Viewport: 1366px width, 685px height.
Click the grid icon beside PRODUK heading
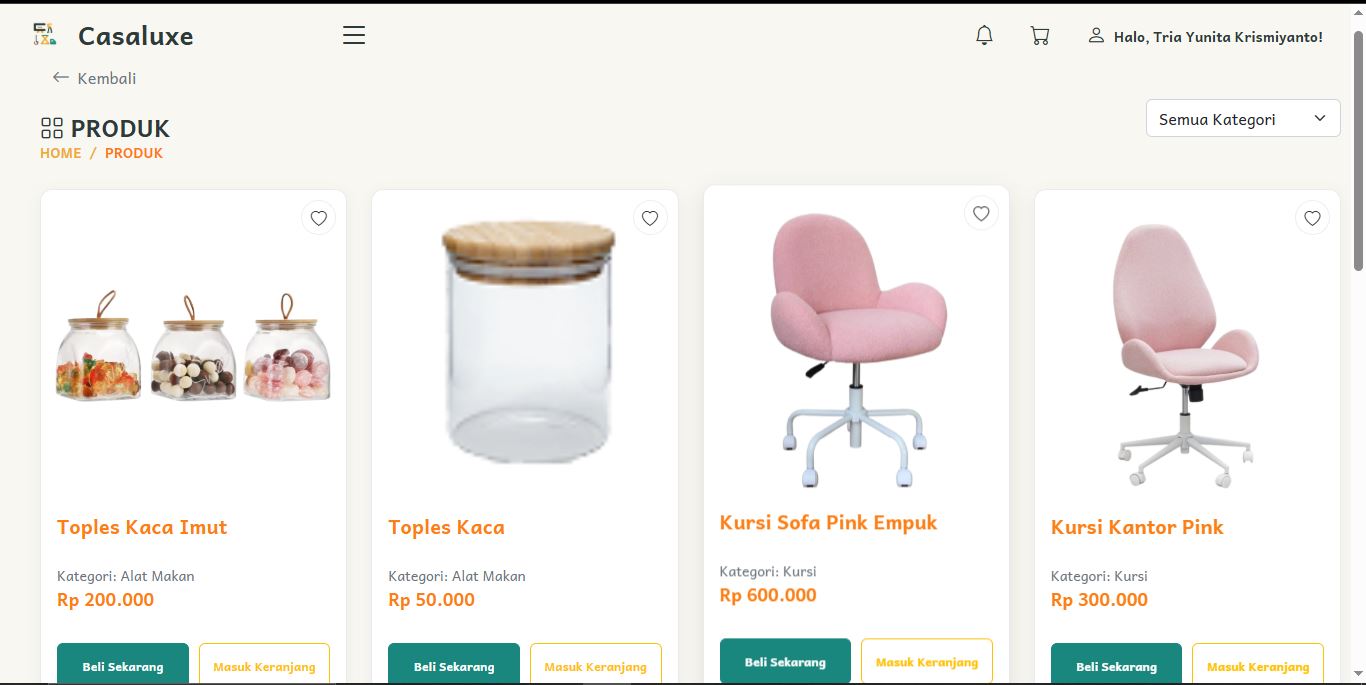point(51,128)
